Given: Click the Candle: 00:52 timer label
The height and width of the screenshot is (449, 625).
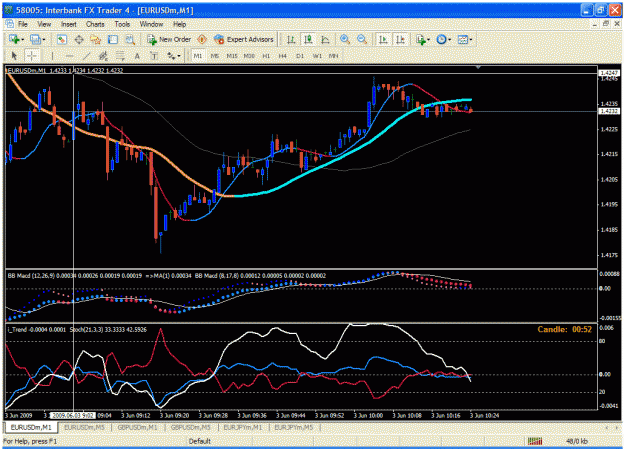Looking at the screenshot, I should (564, 329).
